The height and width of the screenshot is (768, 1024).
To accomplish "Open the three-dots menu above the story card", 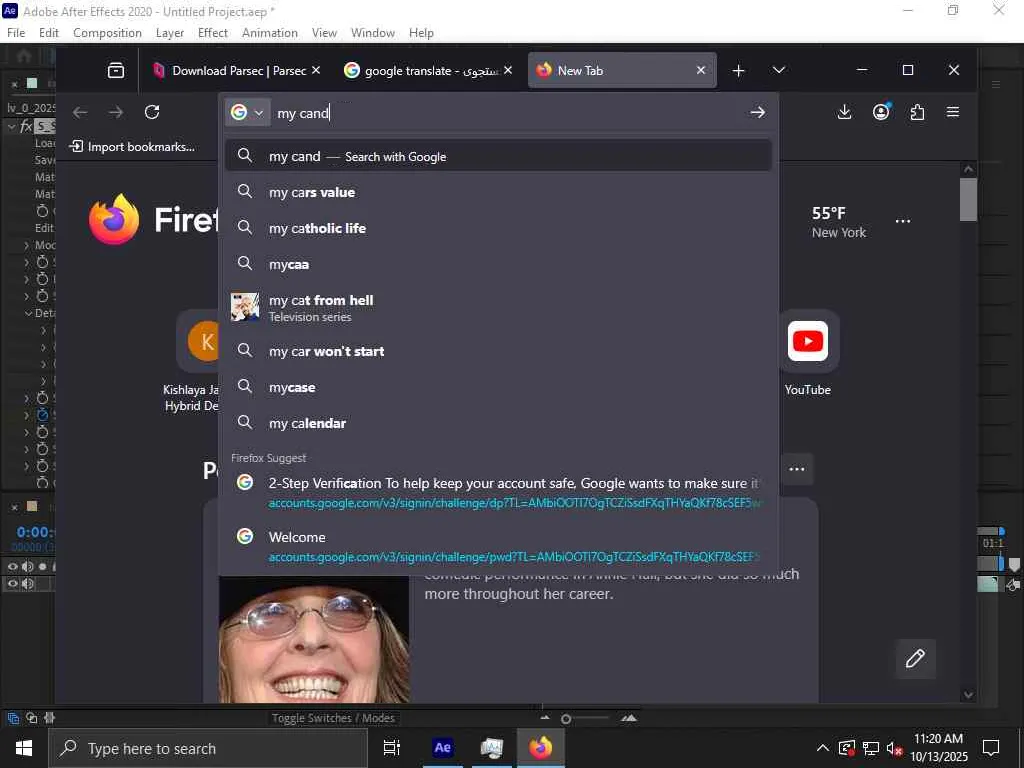I will pos(797,470).
